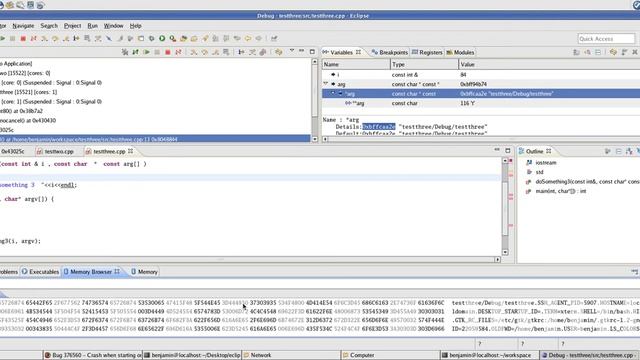Collapse the arg variable node
The image size is (640, 360).
(326, 84)
